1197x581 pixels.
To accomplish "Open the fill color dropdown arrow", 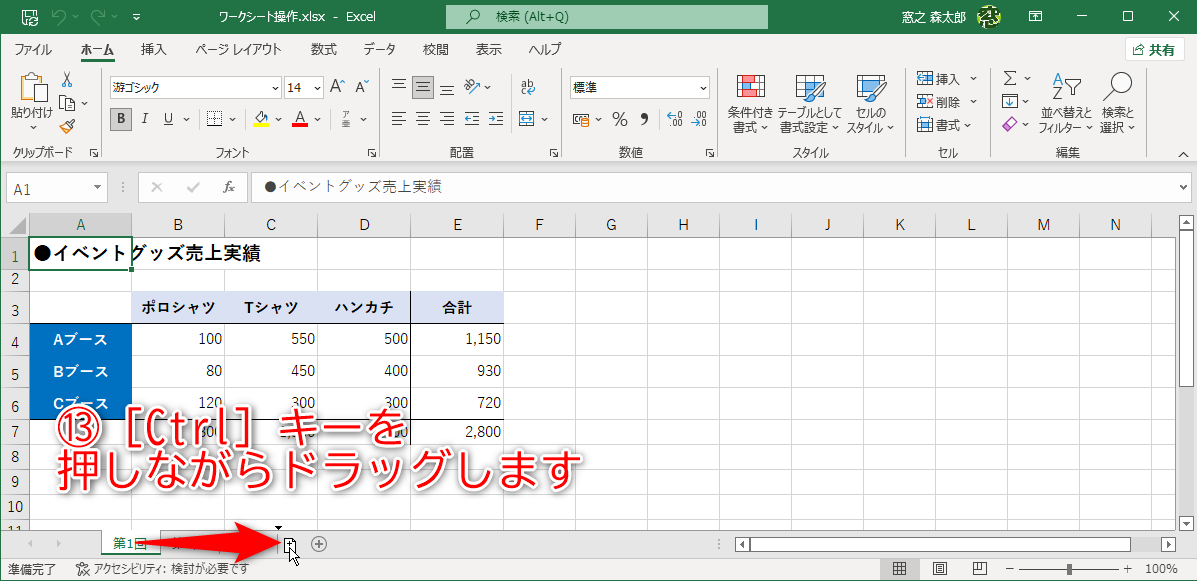I will click(276, 119).
